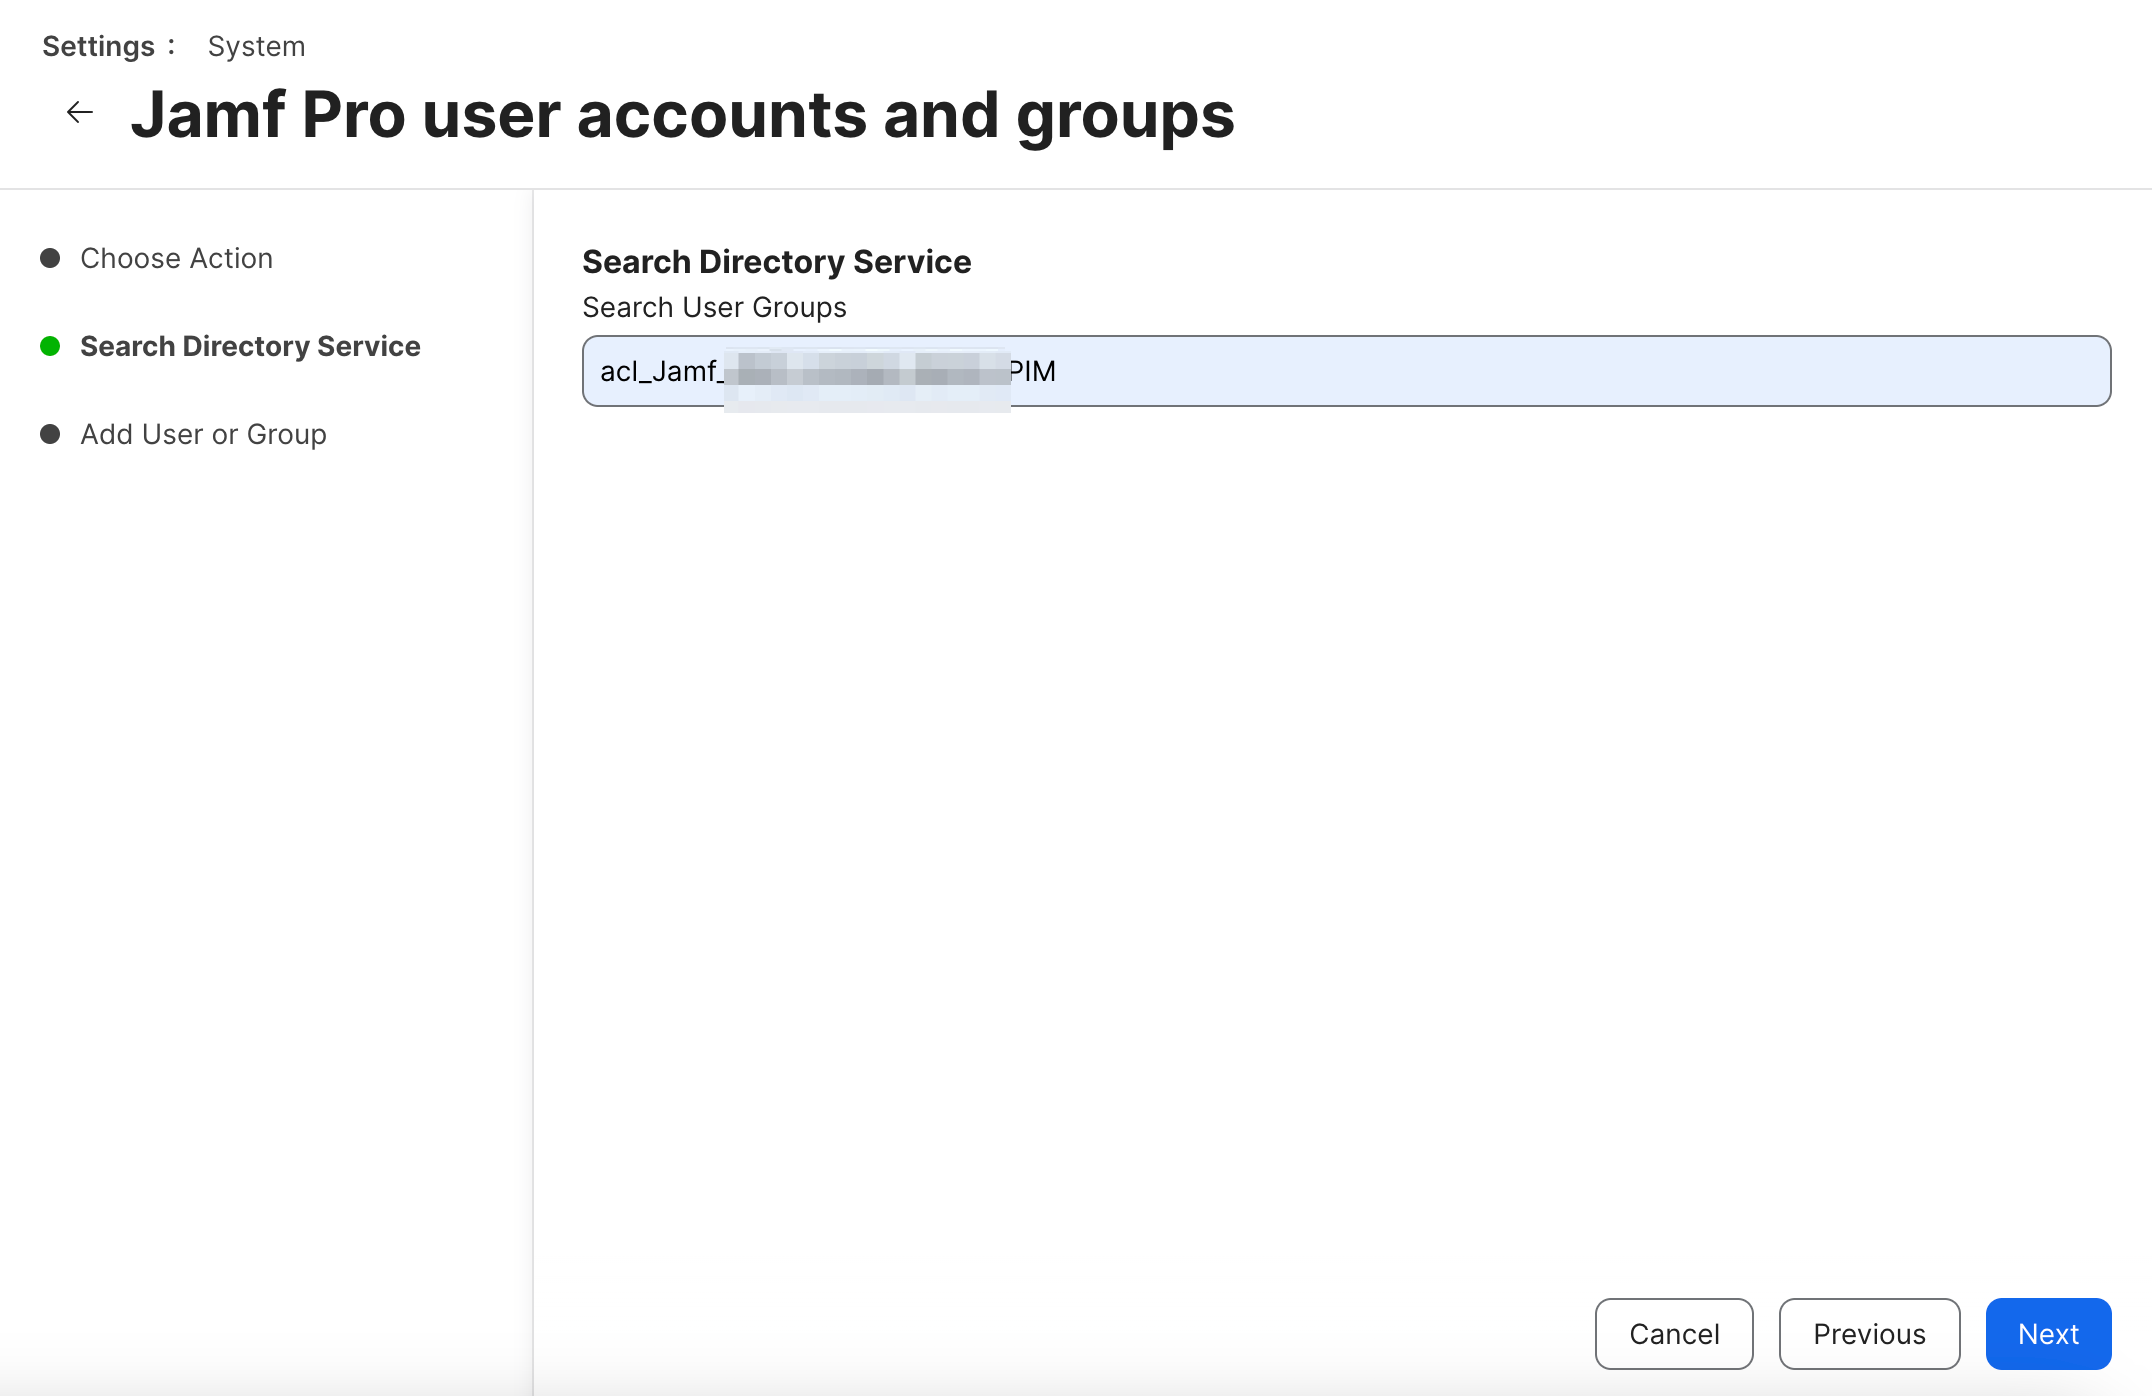Image resolution: width=2152 pixels, height=1396 pixels.
Task: Cancel the directory search wizard
Action: [x=1674, y=1334]
